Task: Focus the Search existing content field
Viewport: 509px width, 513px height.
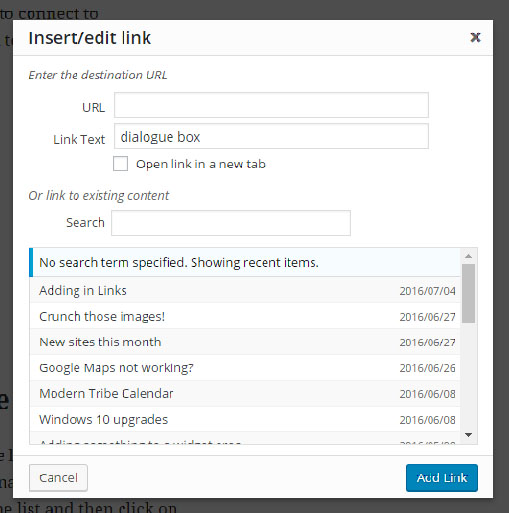Action: 231,223
